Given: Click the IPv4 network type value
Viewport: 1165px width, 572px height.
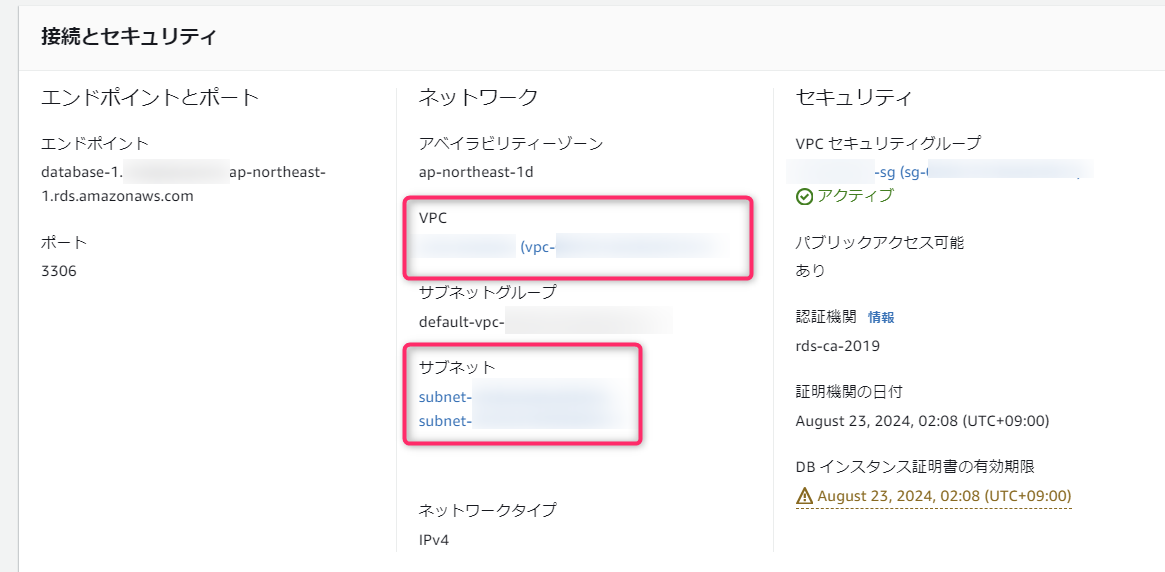Looking at the screenshot, I should coord(435,540).
